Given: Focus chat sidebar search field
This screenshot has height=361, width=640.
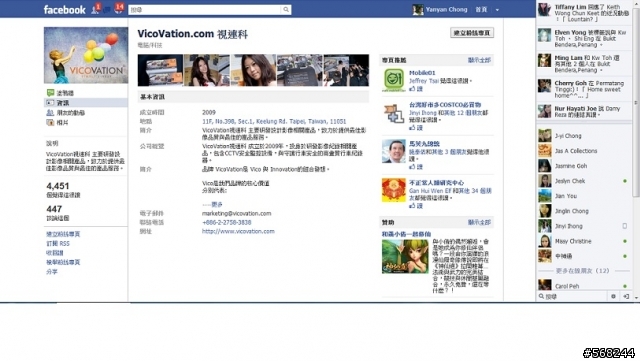Looking at the screenshot, I should [572, 296].
